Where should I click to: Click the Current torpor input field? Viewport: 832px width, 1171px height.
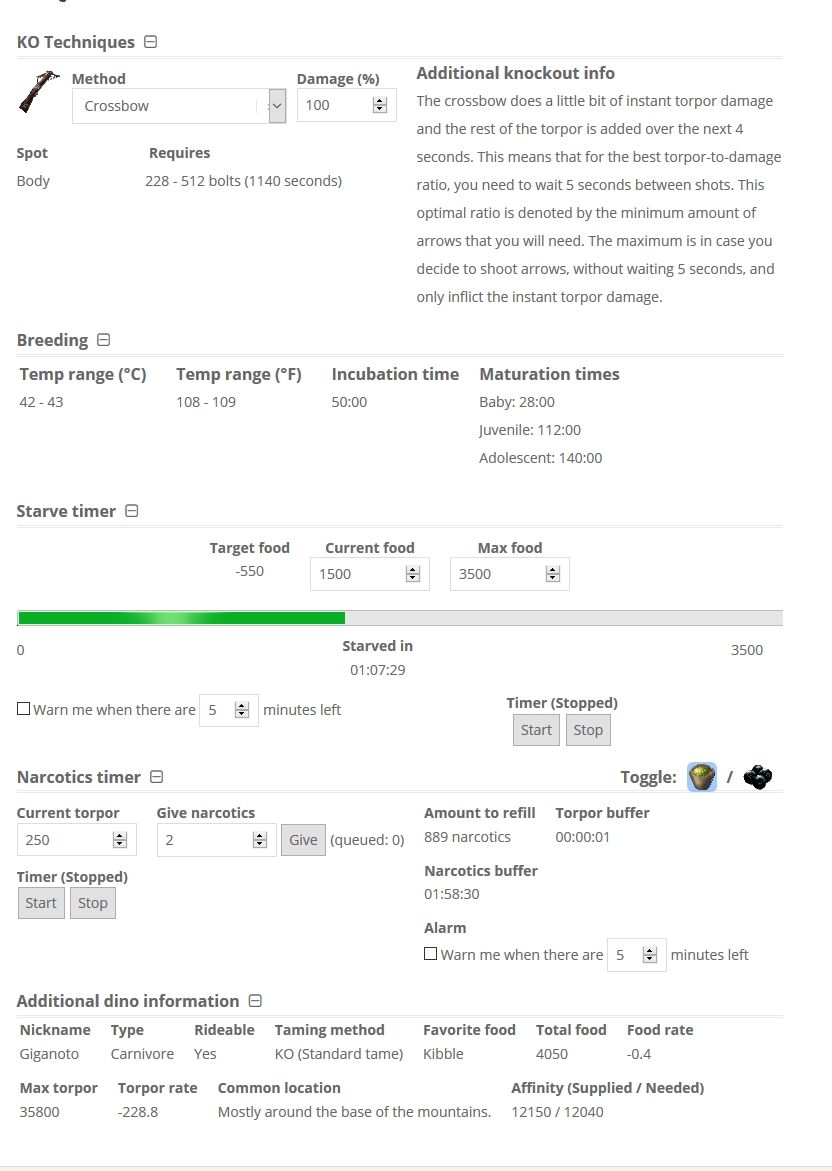pyautogui.click(x=76, y=839)
